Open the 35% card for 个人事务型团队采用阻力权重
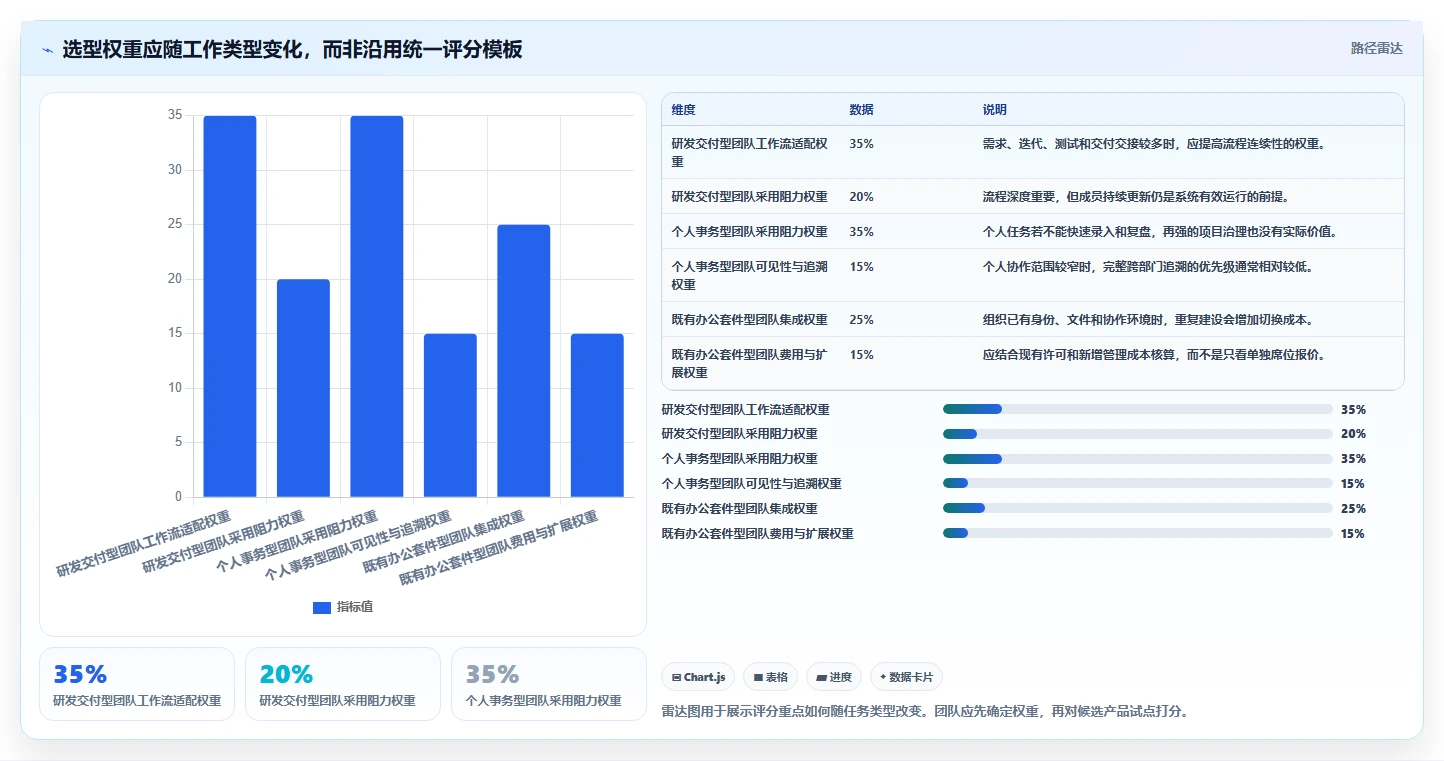 pos(549,684)
